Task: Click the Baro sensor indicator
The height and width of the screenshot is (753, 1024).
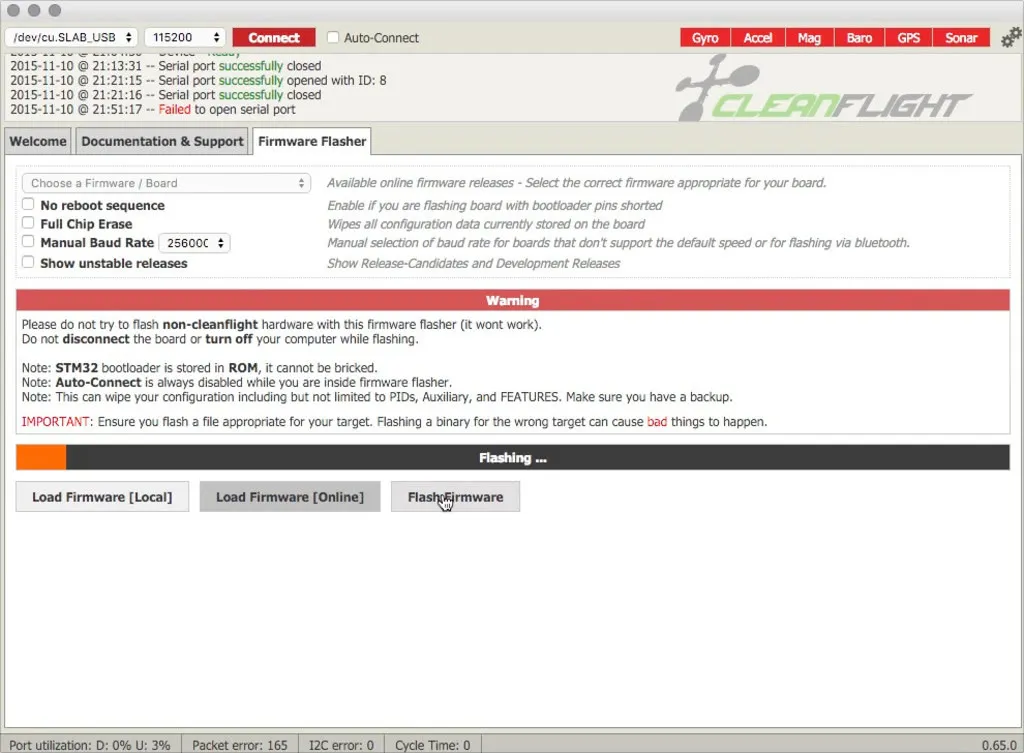Action: [859, 38]
